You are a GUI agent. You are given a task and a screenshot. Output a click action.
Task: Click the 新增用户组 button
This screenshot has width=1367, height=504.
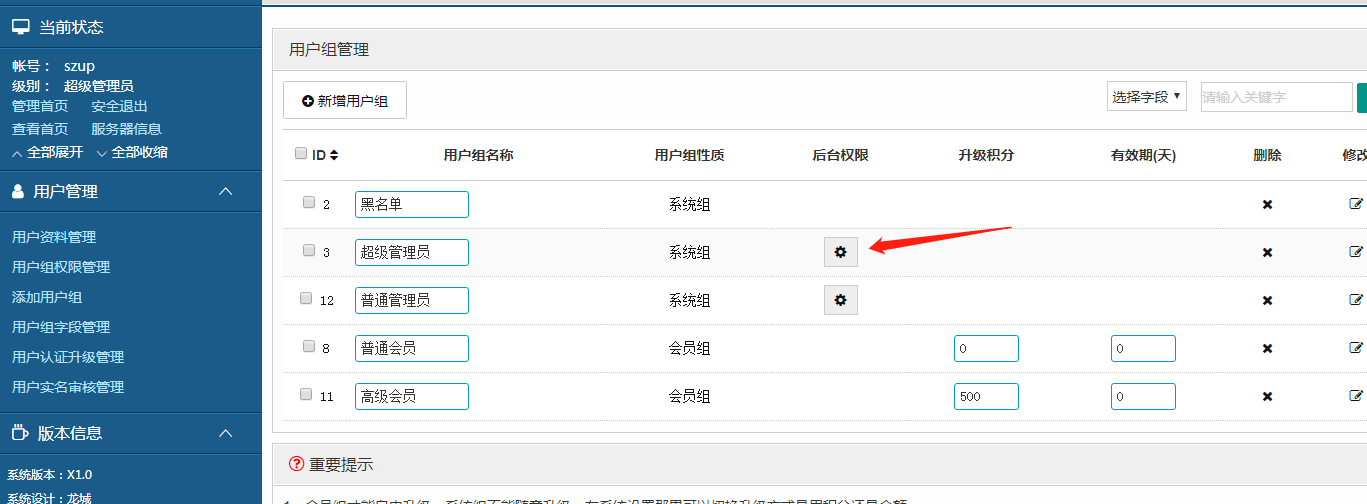click(345, 101)
